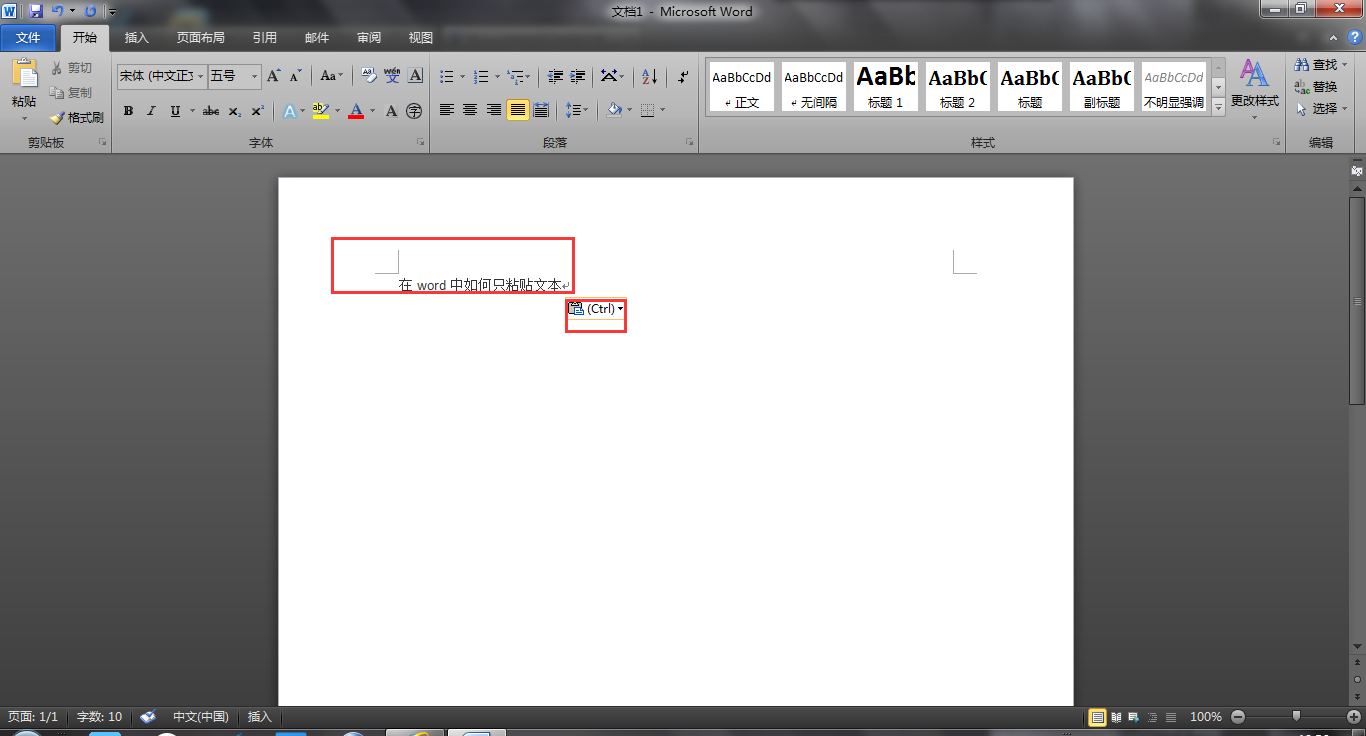Image resolution: width=1366 pixels, height=736 pixels.
Task: Open the Phonetic Guide (wén) tool
Action: click(x=392, y=76)
